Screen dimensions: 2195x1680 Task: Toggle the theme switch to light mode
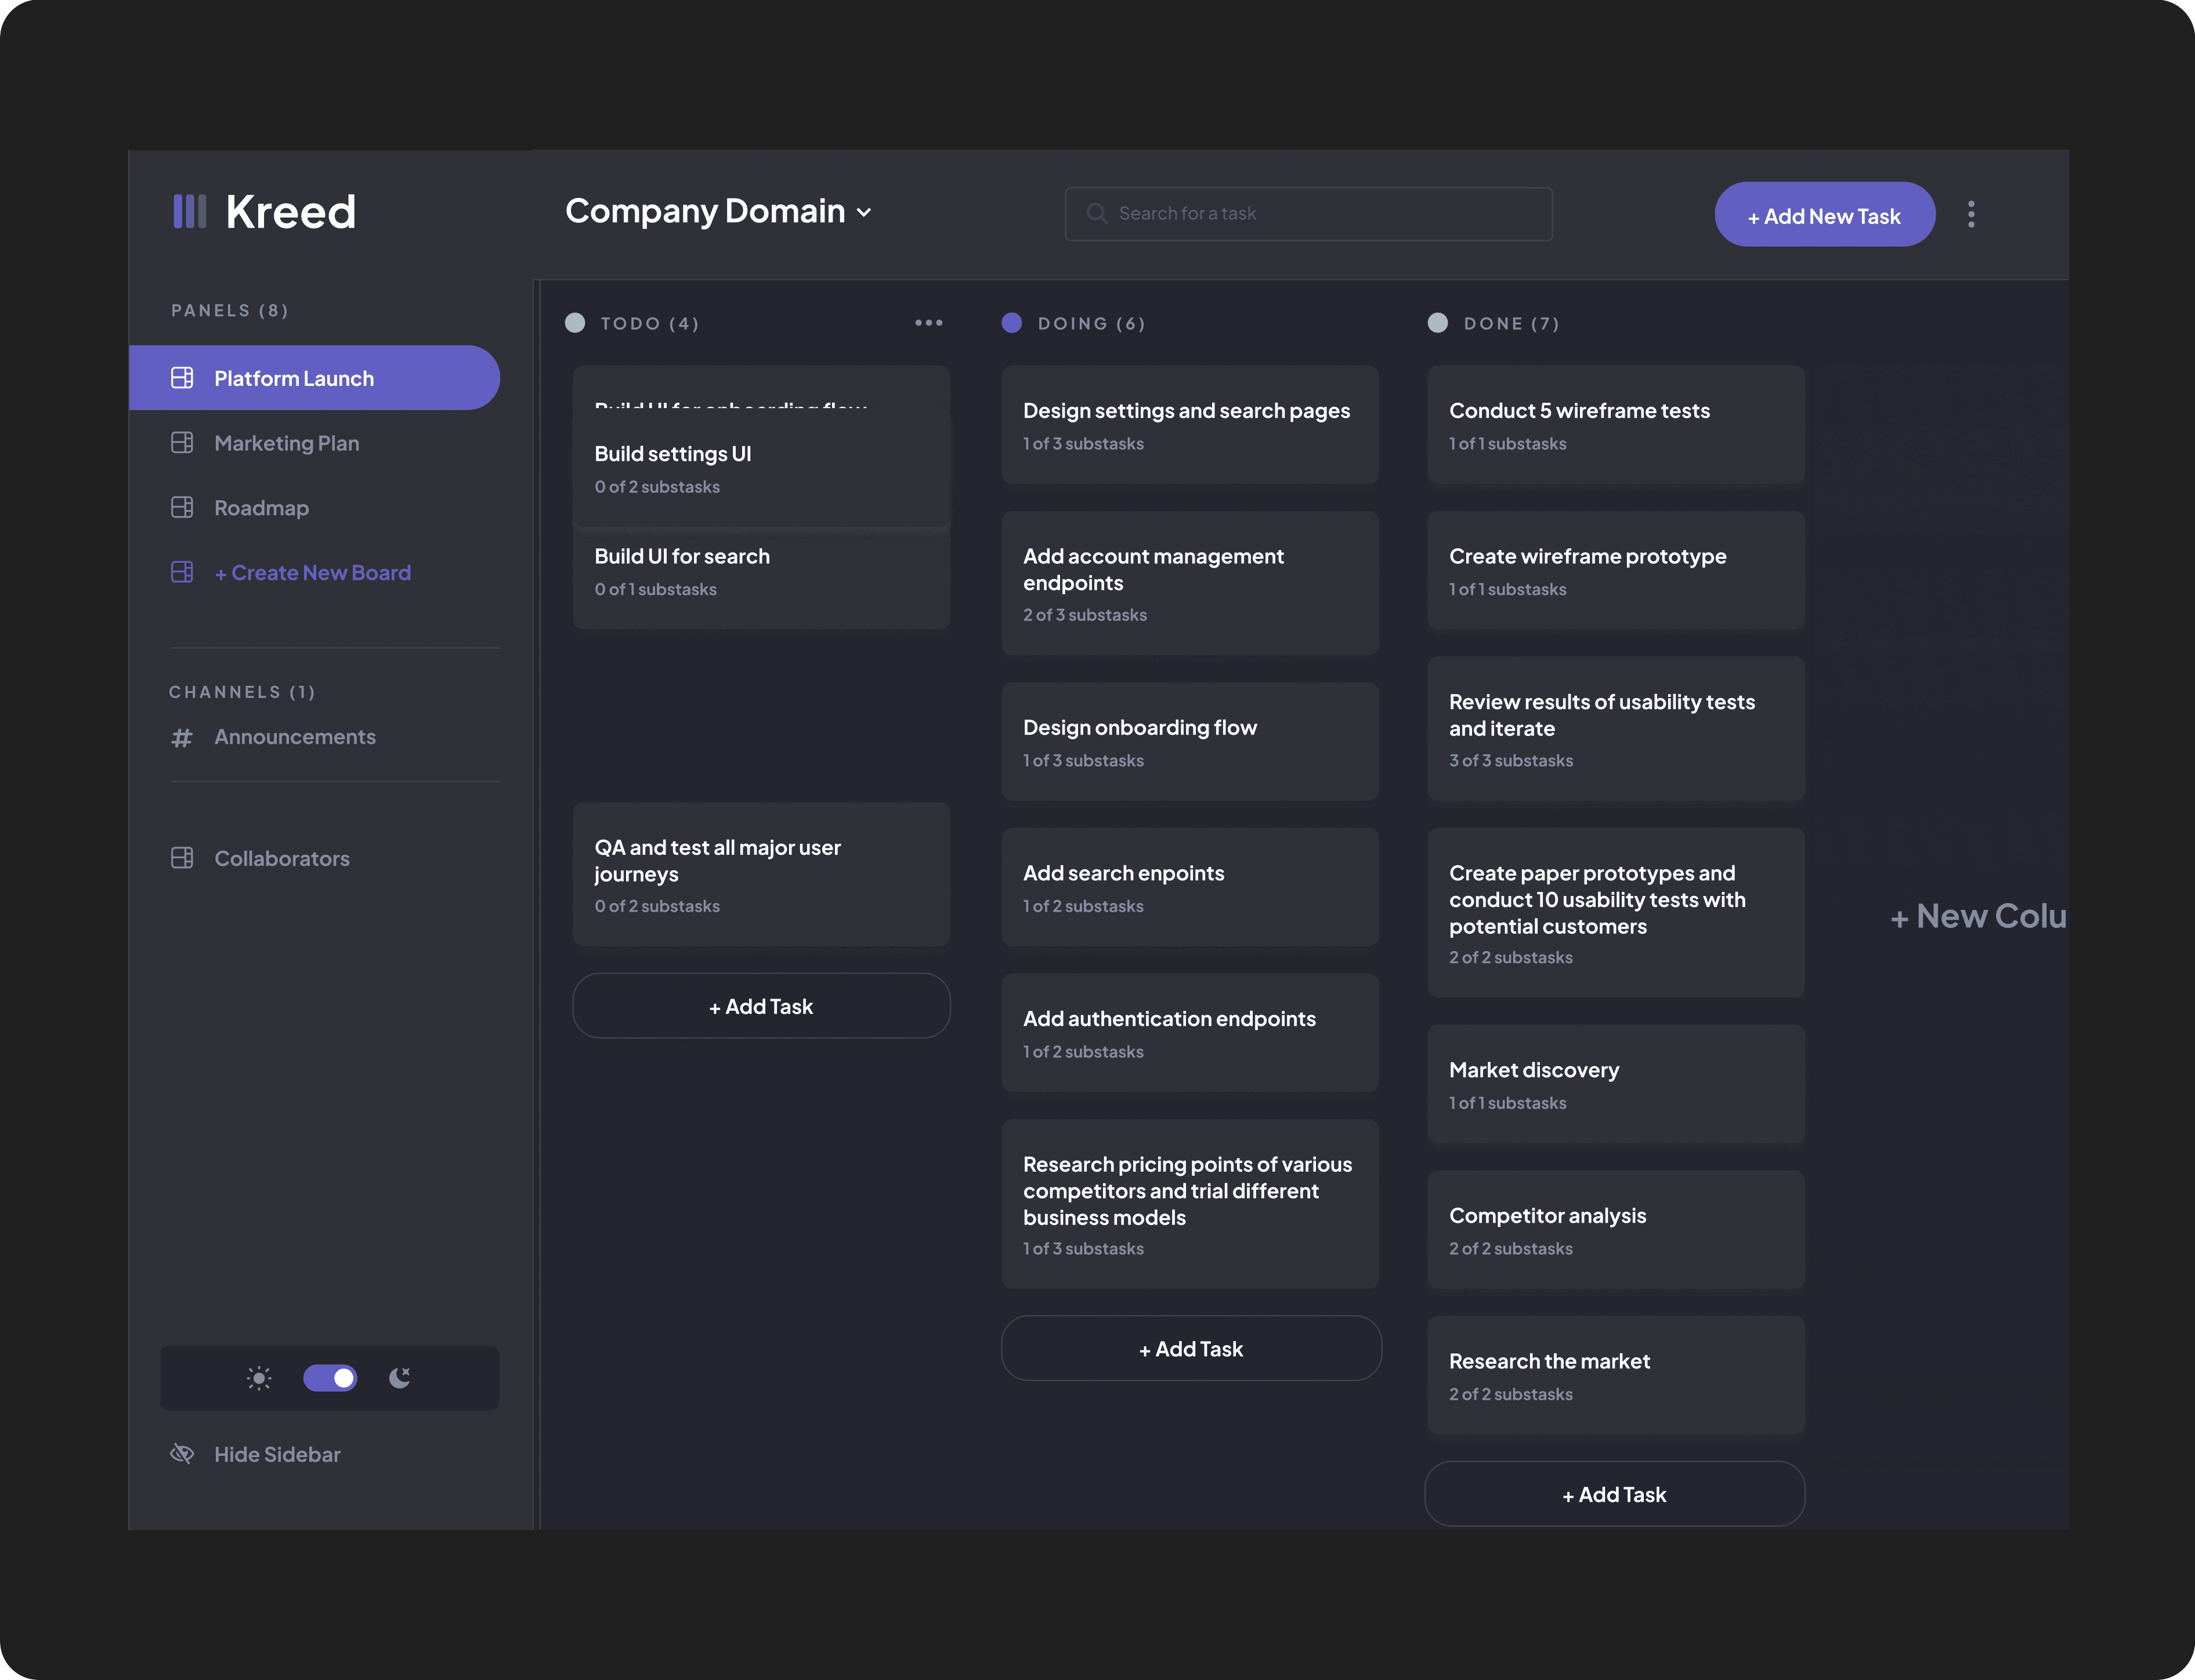click(330, 1378)
